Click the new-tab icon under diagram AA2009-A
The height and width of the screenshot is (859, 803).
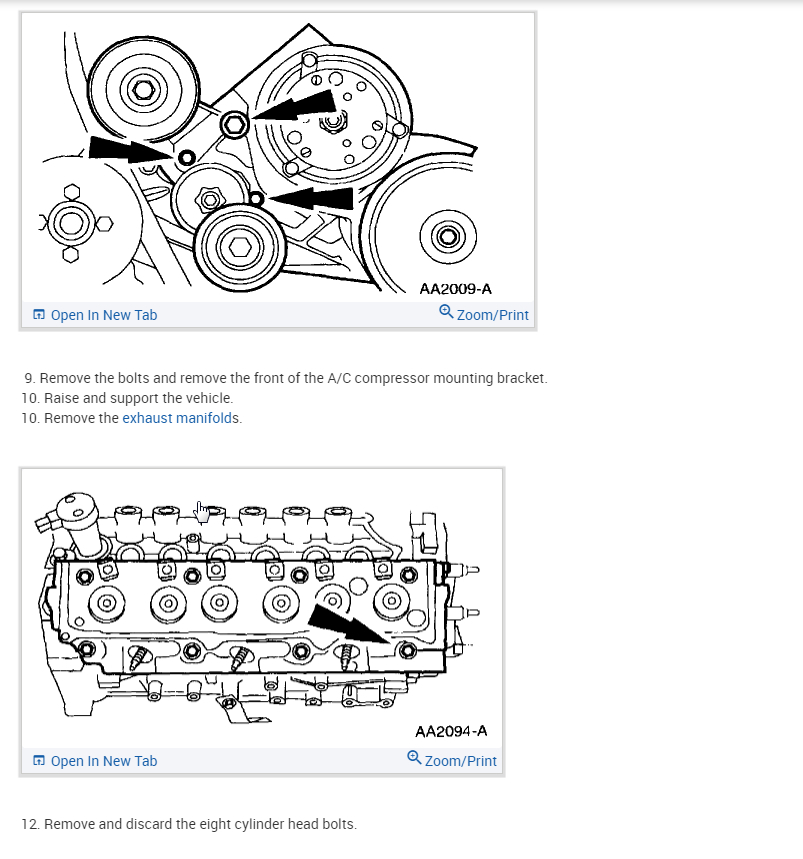click(39, 314)
